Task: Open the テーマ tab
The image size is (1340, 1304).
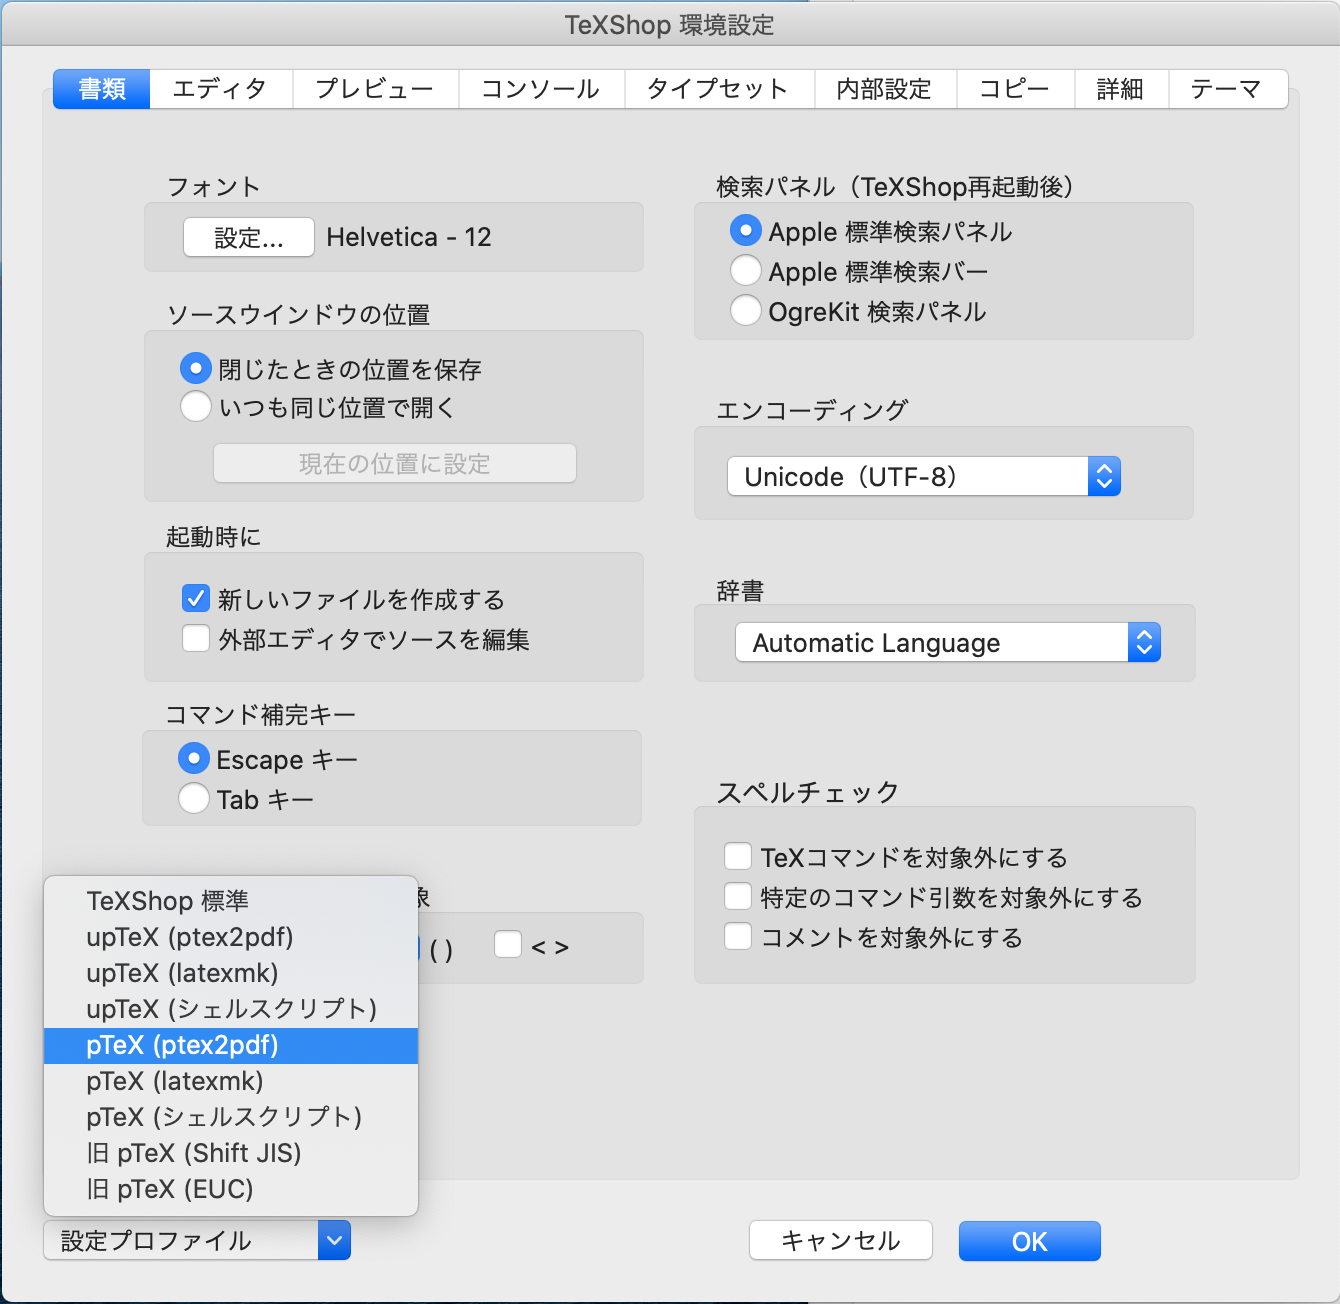Action: pyautogui.click(x=1227, y=89)
